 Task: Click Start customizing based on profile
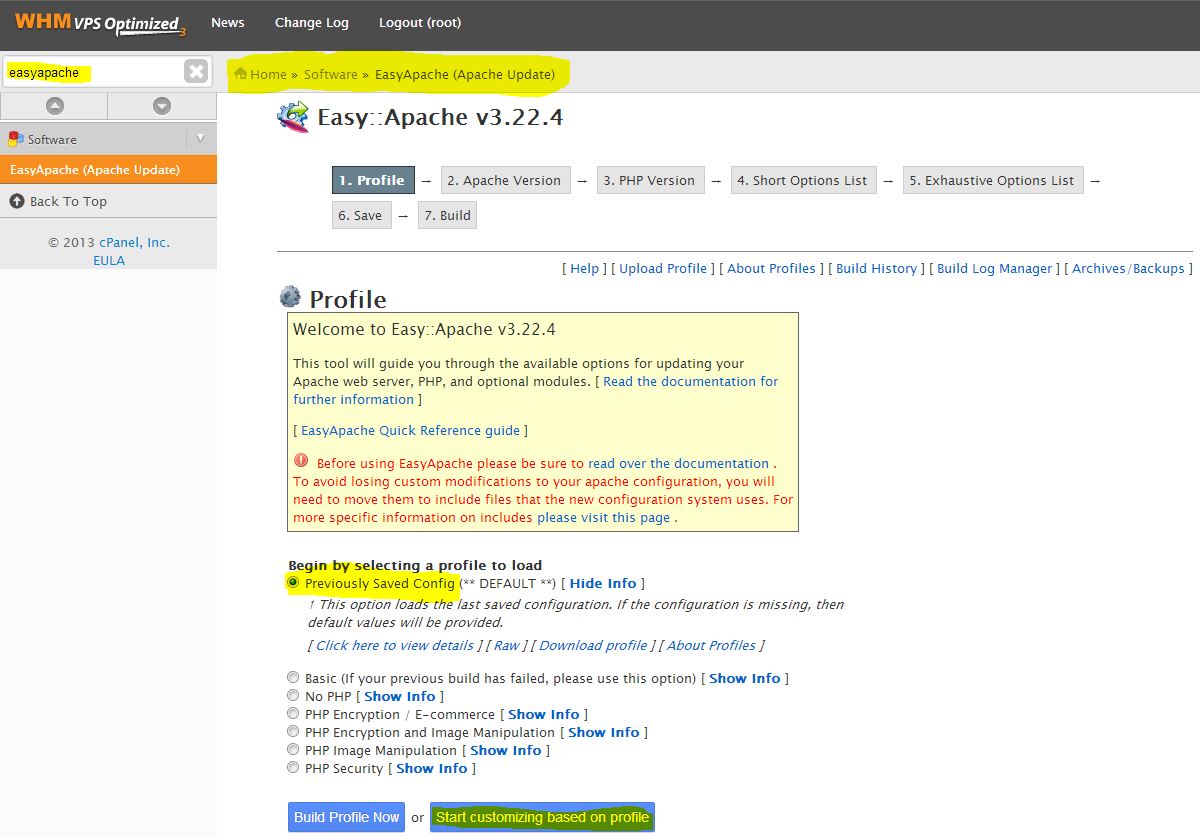543,817
